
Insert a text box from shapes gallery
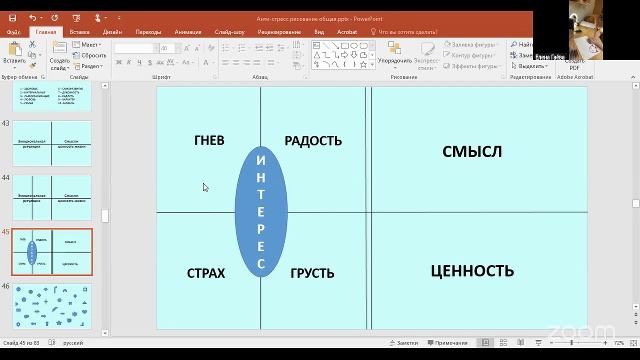317,45
